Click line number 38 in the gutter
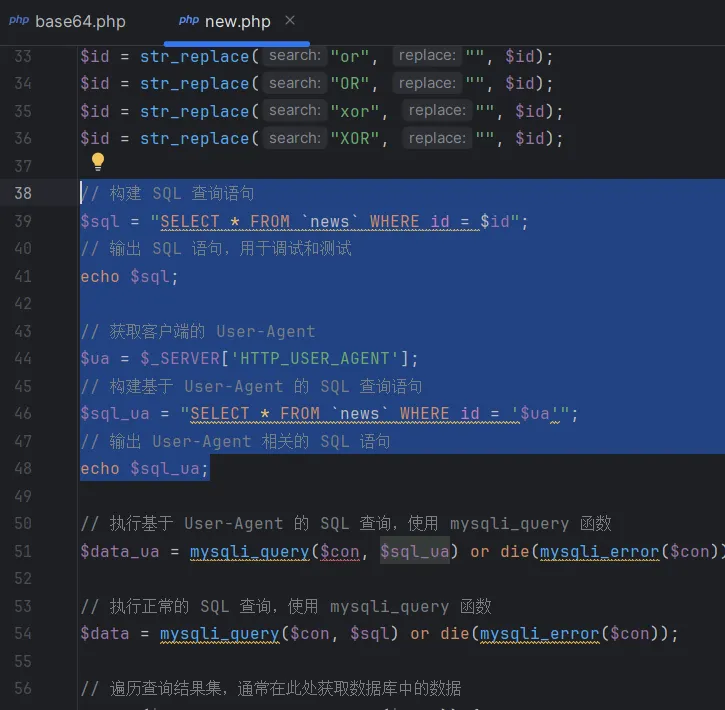This screenshot has height=710, width=725. [23, 194]
